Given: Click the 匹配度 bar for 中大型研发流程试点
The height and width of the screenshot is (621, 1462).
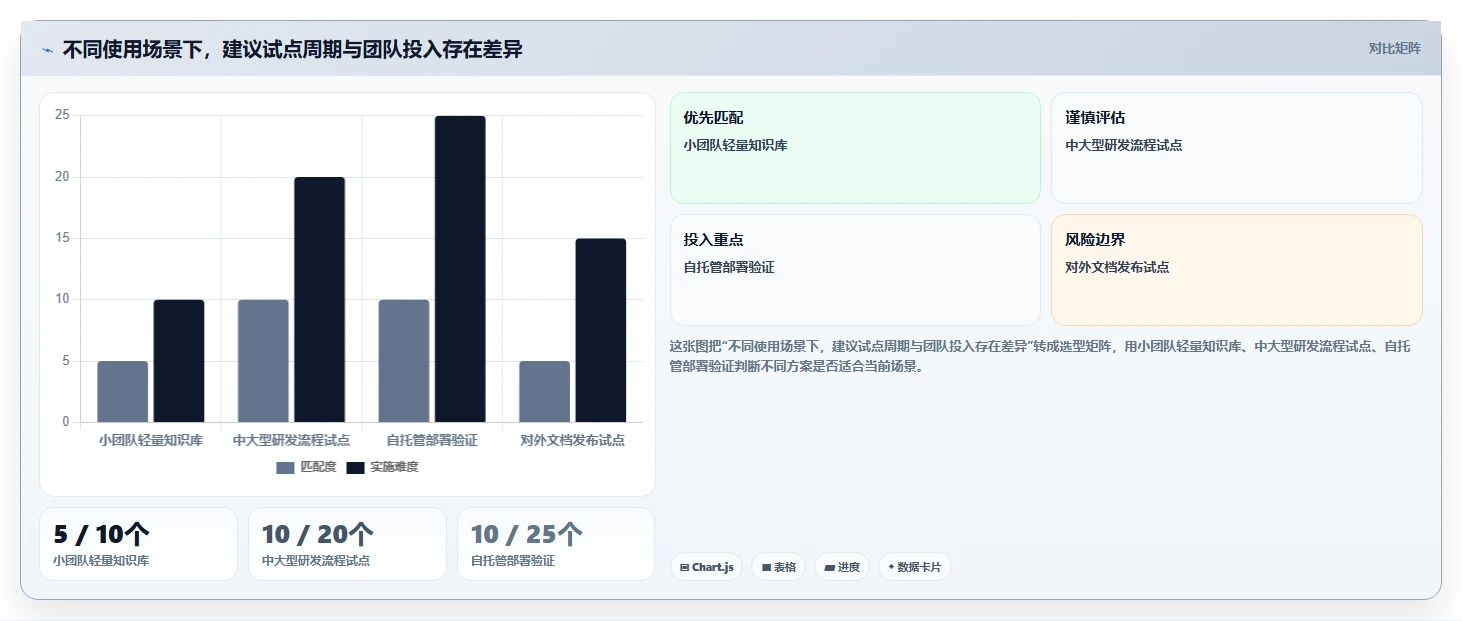Looking at the screenshot, I should coord(263,361).
